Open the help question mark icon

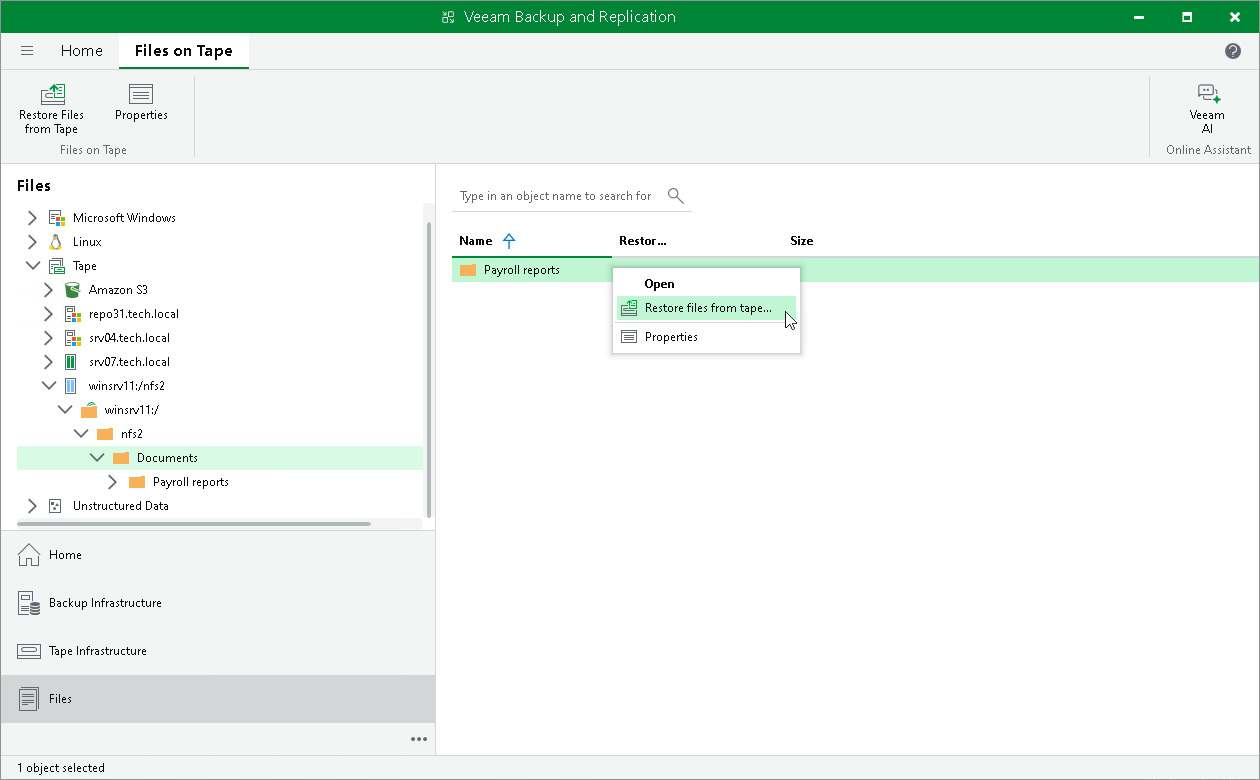pos(1233,51)
